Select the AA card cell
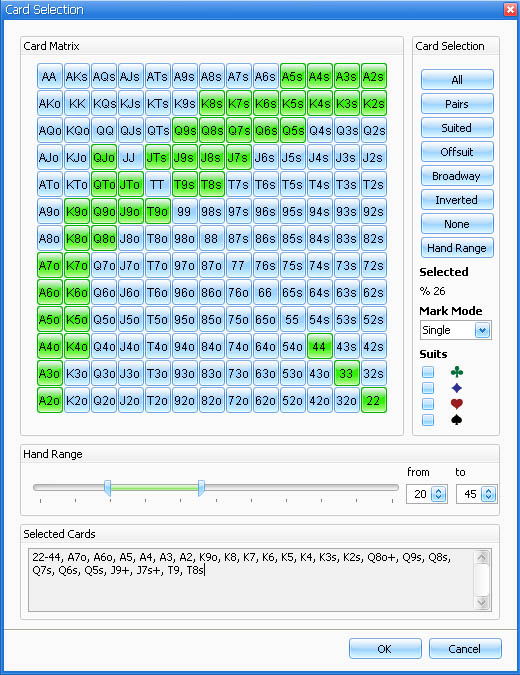Image resolution: width=520 pixels, height=675 pixels. coord(50,77)
